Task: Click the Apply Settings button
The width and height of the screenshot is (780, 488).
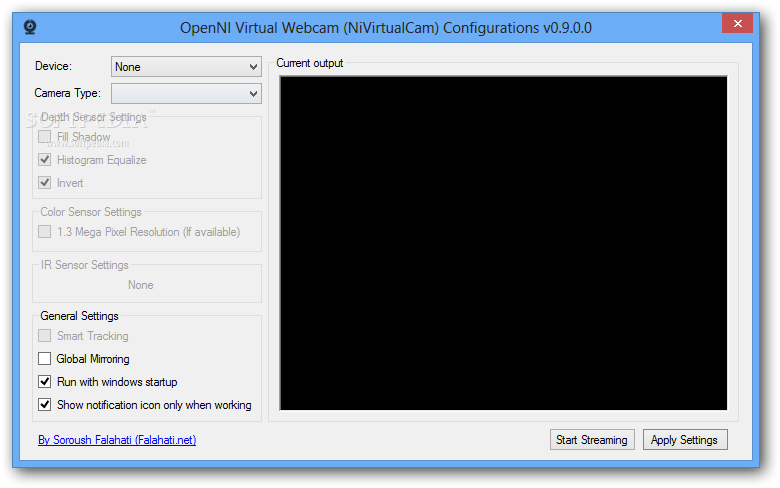Action: point(684,440)
